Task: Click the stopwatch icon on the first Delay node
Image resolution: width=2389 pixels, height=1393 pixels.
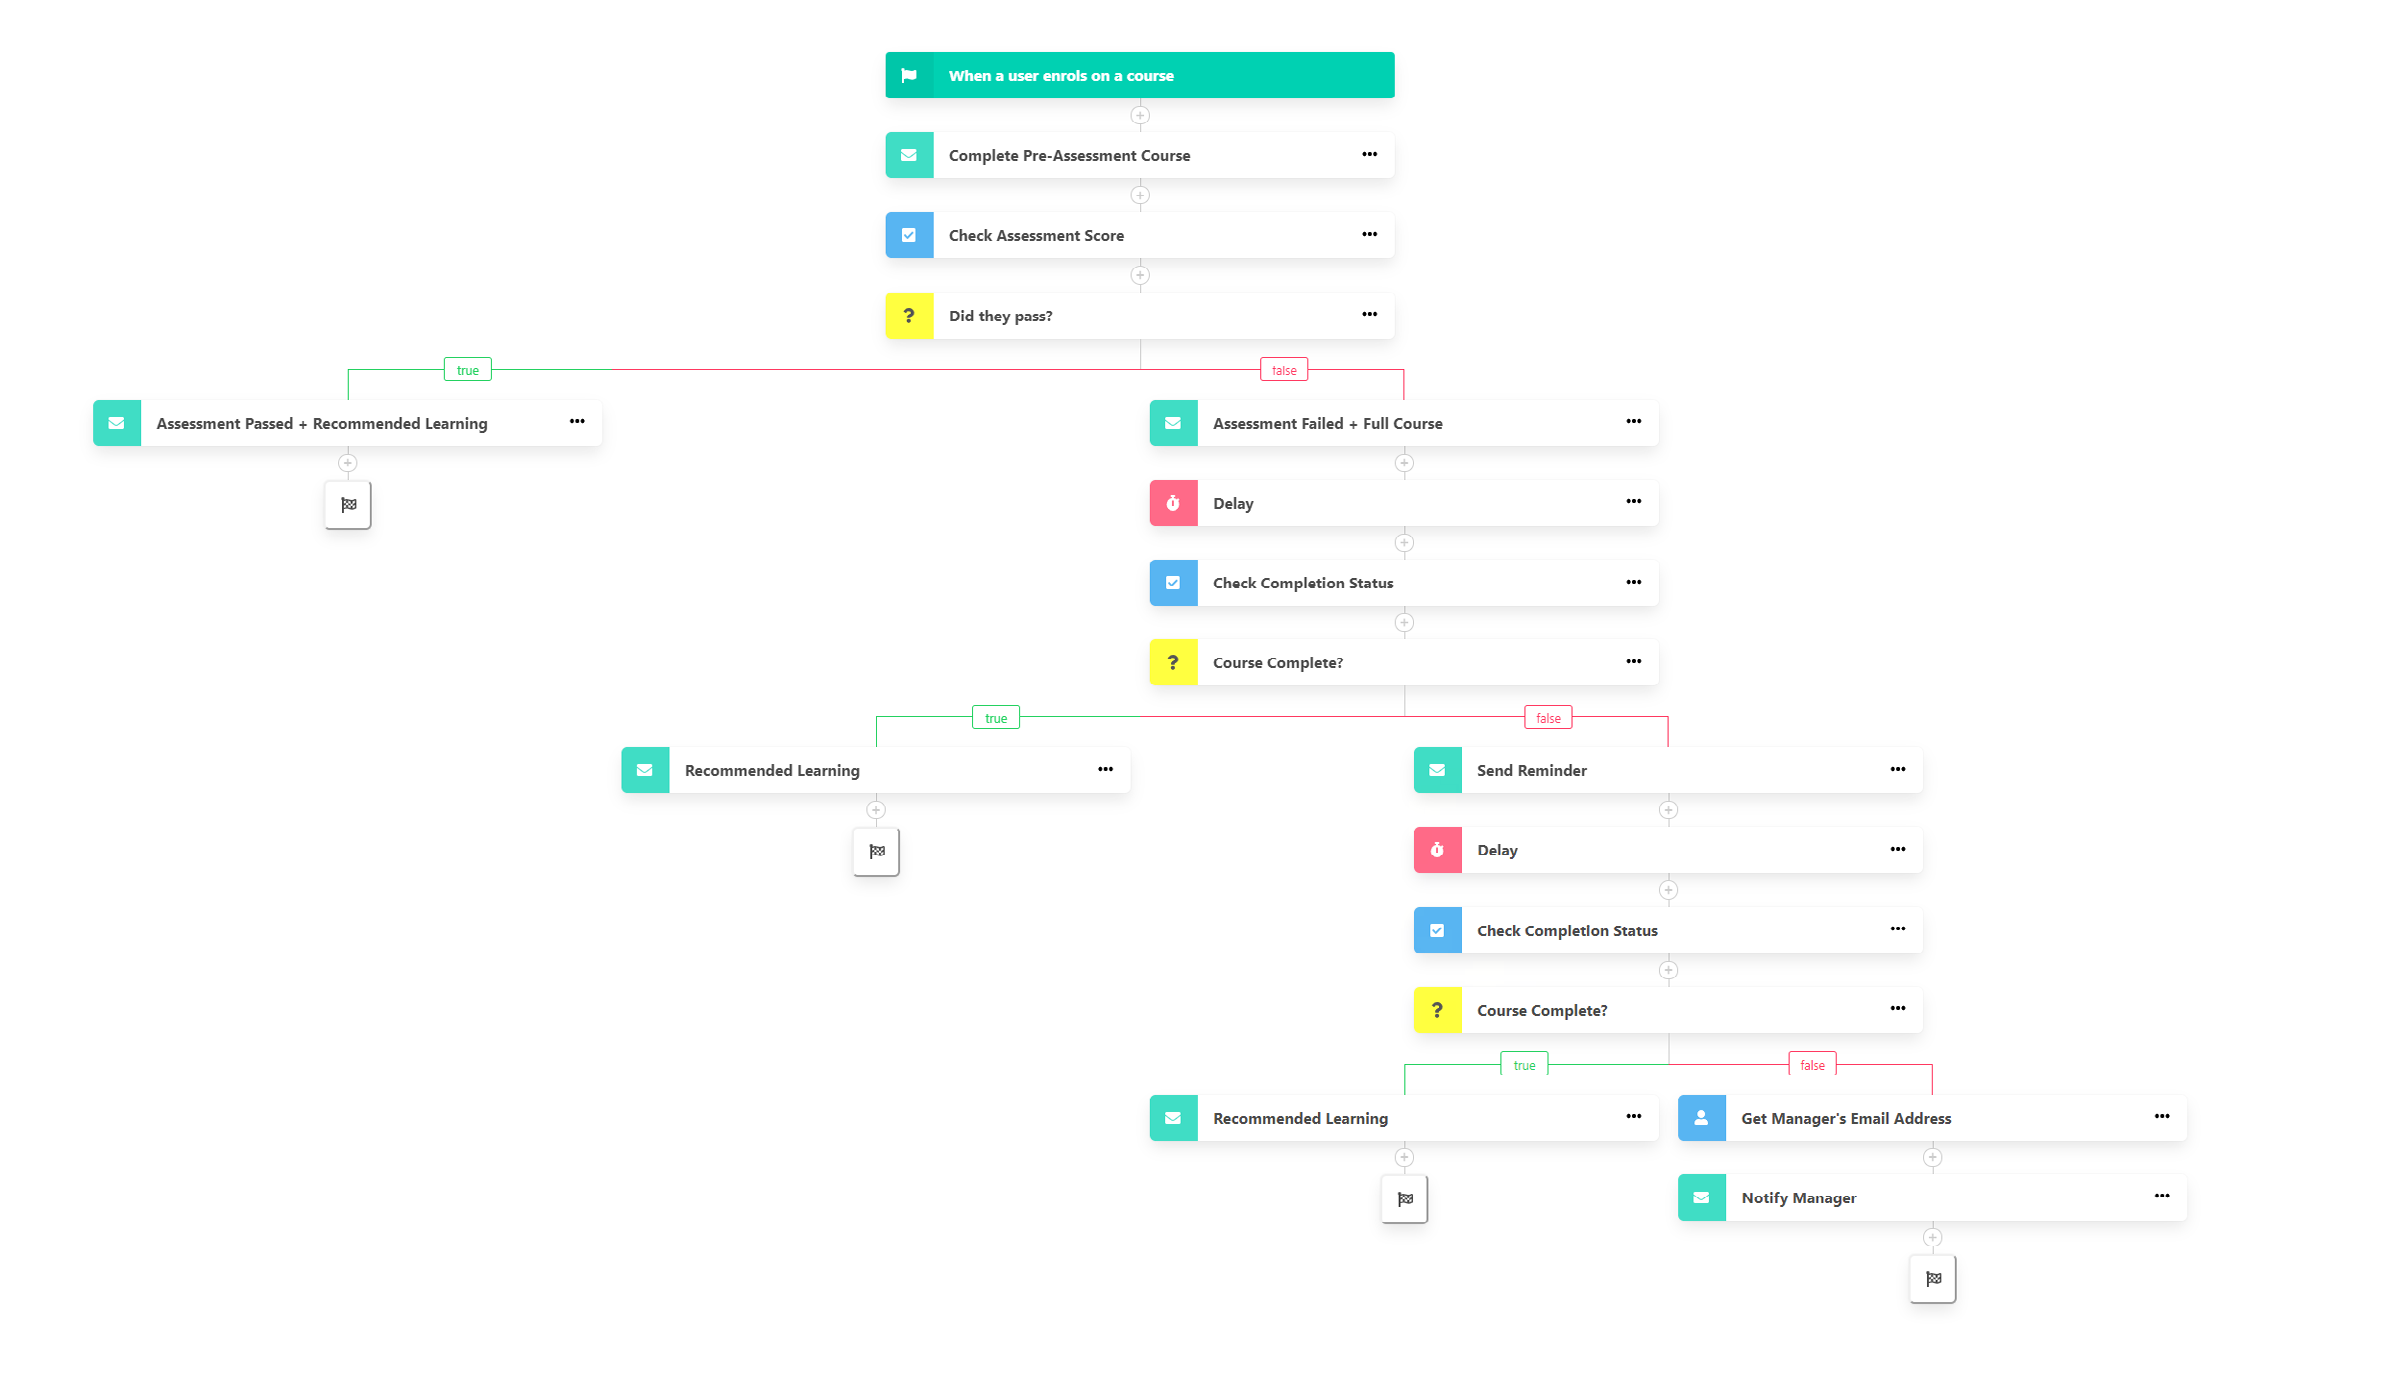Action: click(1173, 502)
